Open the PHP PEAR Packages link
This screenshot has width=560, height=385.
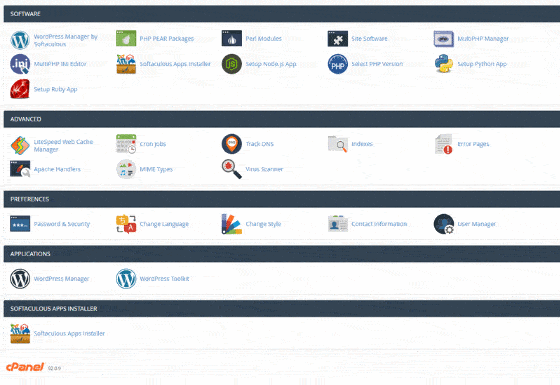tap(167, 39)
